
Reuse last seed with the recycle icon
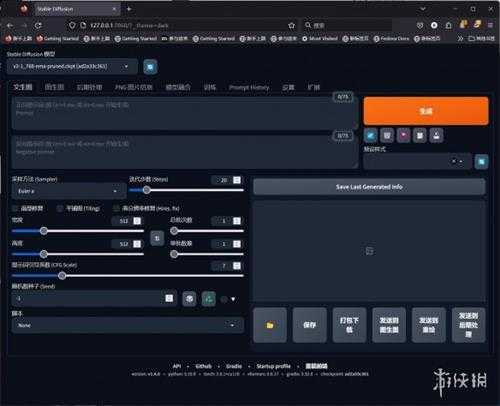point(209,299)
